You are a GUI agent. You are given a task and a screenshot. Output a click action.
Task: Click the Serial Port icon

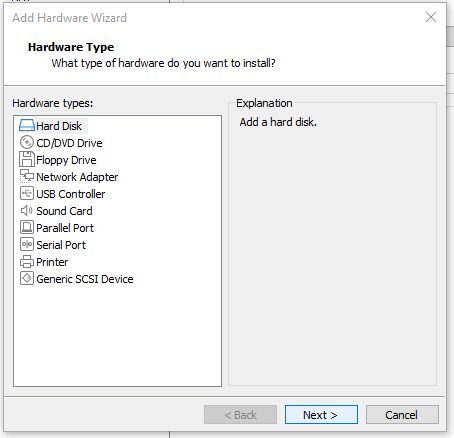coord(27,245)
